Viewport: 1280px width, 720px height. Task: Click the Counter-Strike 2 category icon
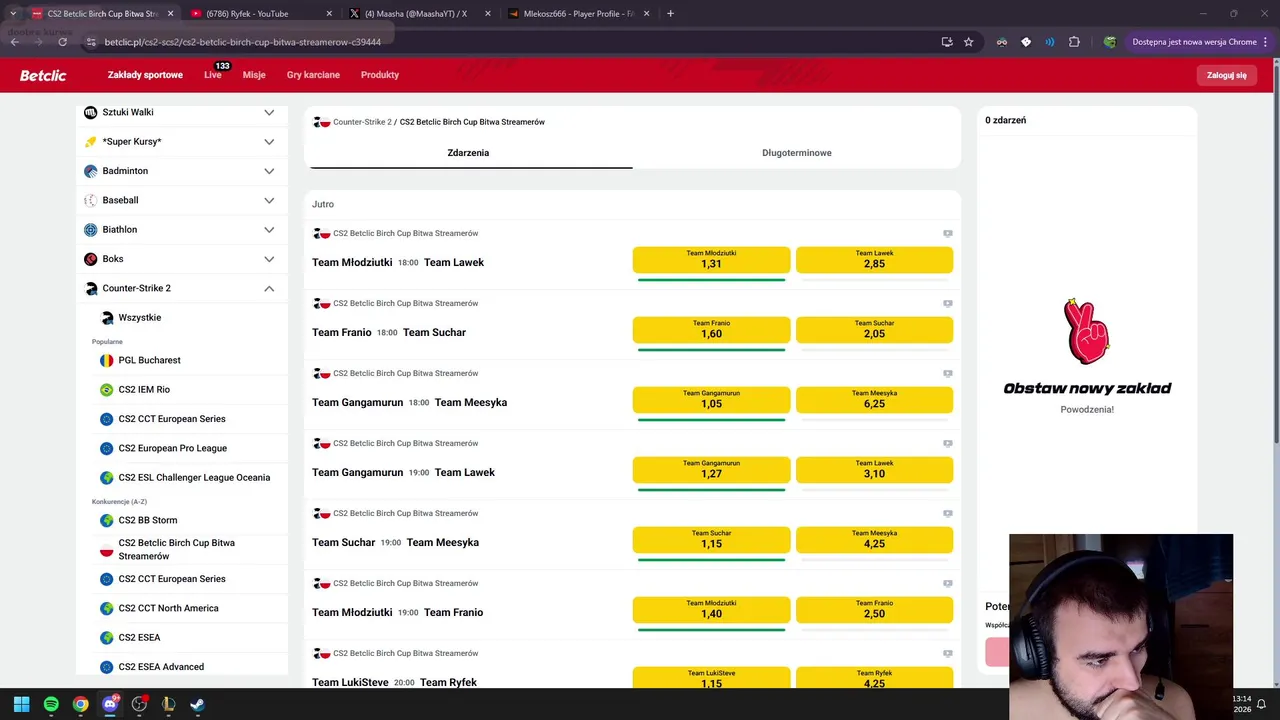(91, 288)
